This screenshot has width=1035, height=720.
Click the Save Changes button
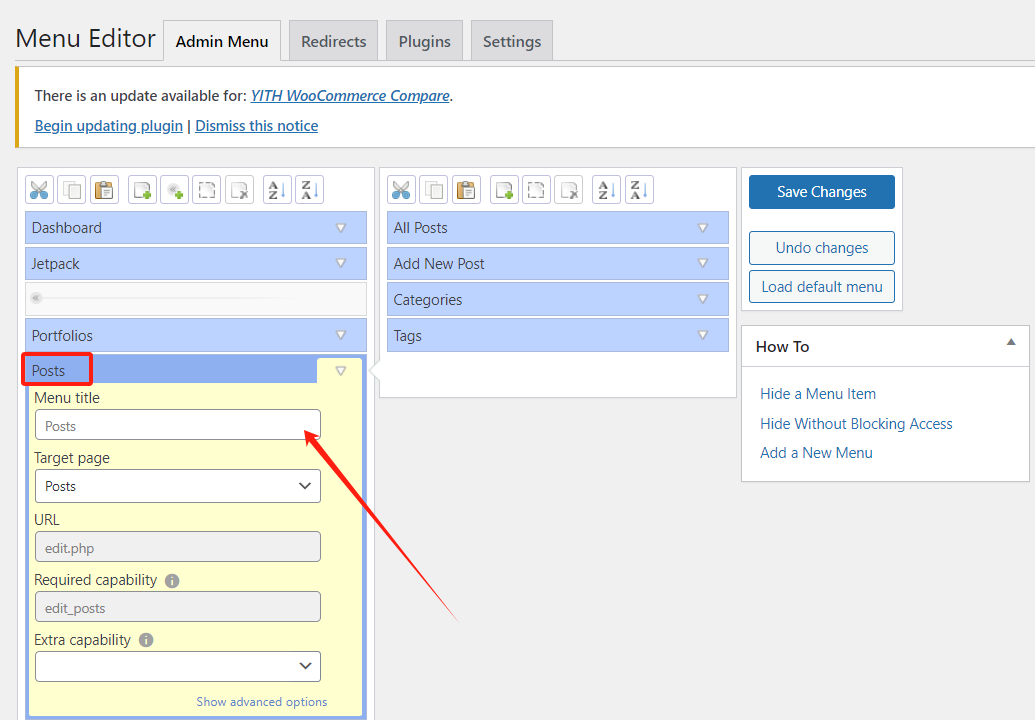pos(821,192)
